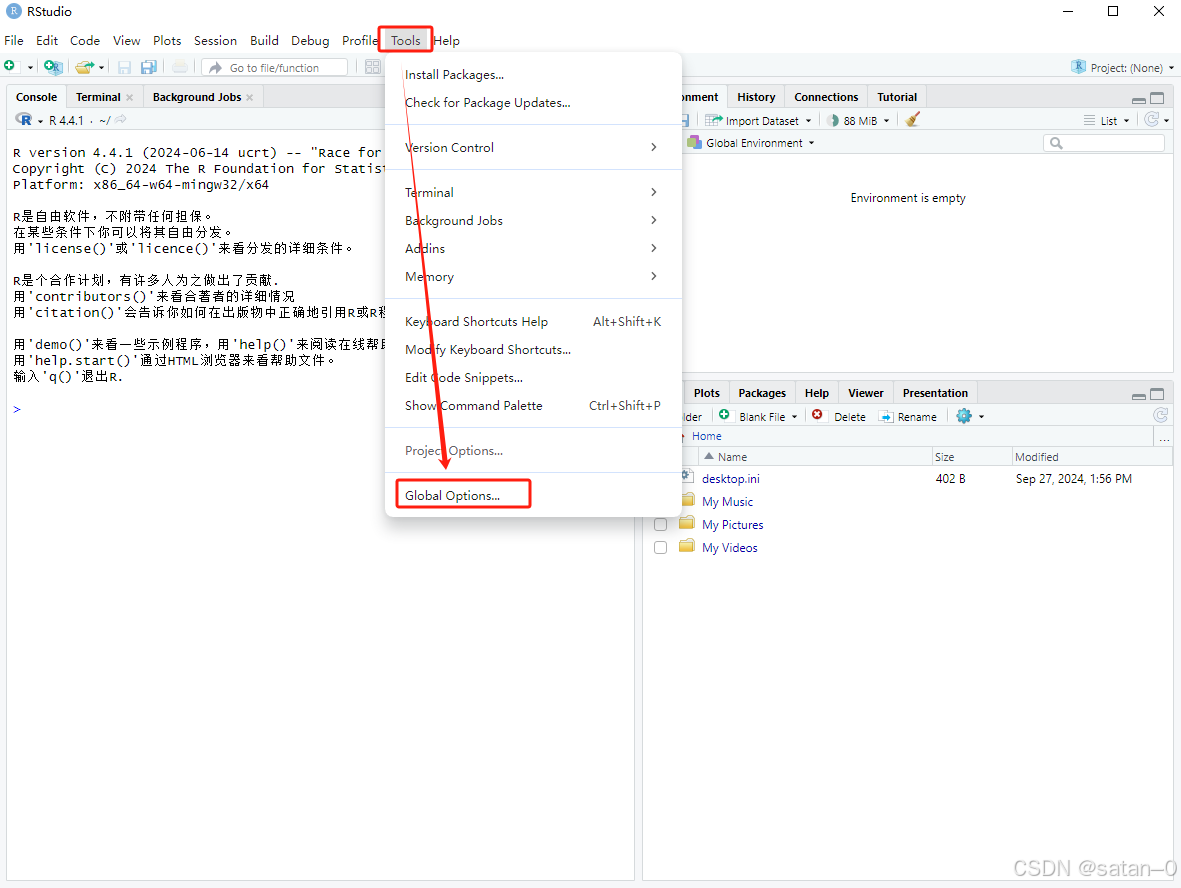
Task: Click the gear More icon in the Files pane
Action: 964,416
